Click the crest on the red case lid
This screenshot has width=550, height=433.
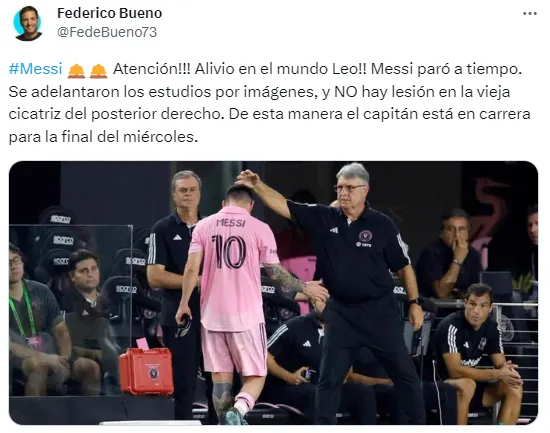click(153, 373)
